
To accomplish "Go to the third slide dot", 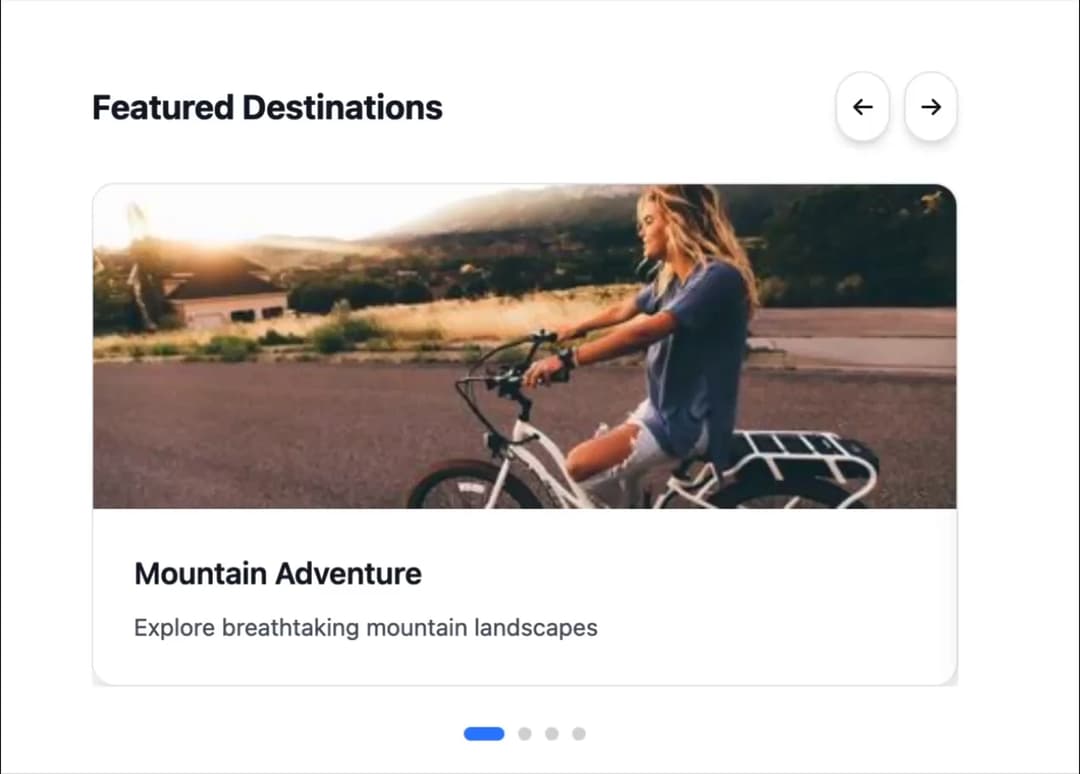I will [x=552, y=734].
